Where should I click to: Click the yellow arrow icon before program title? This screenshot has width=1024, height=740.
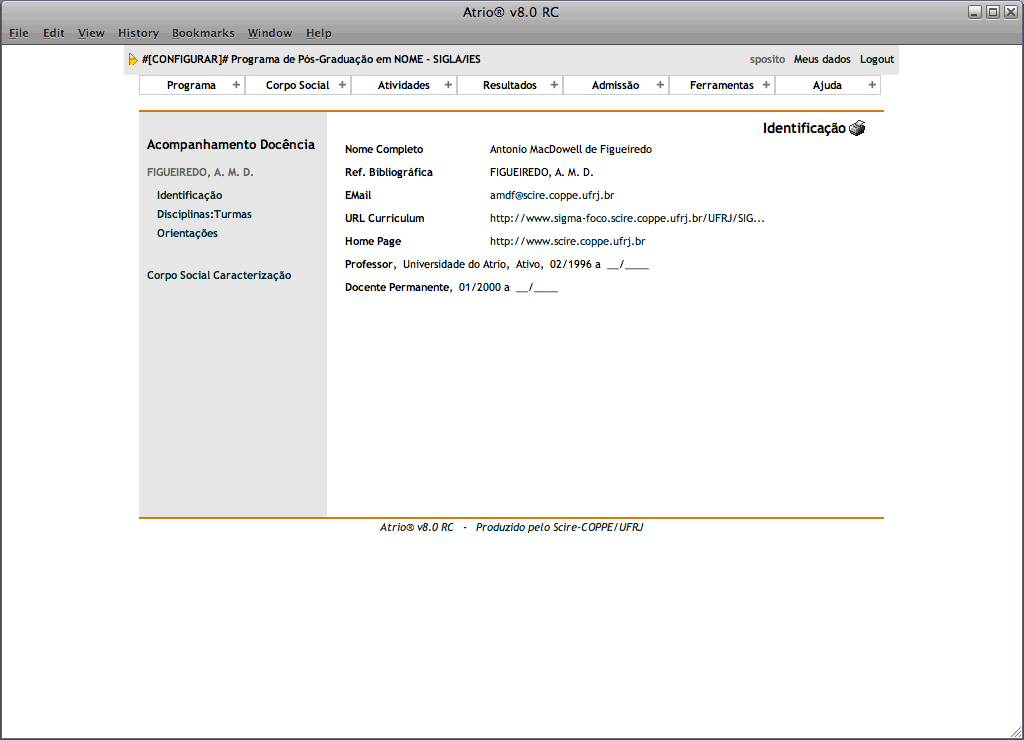pyautogui.click(x=133, y=60)
